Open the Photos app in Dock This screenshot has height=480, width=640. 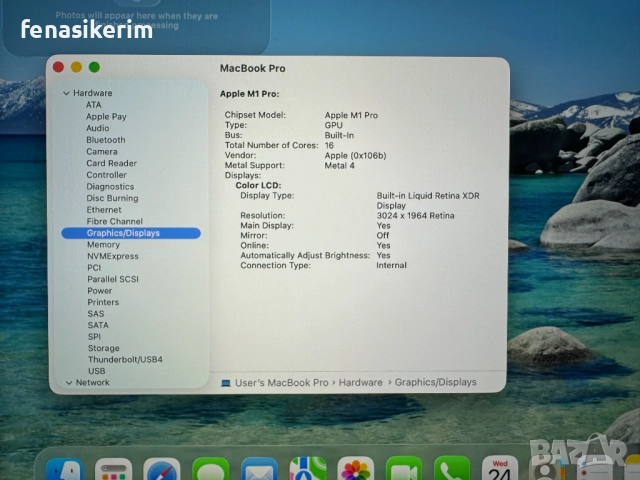[x=356, y=469]
